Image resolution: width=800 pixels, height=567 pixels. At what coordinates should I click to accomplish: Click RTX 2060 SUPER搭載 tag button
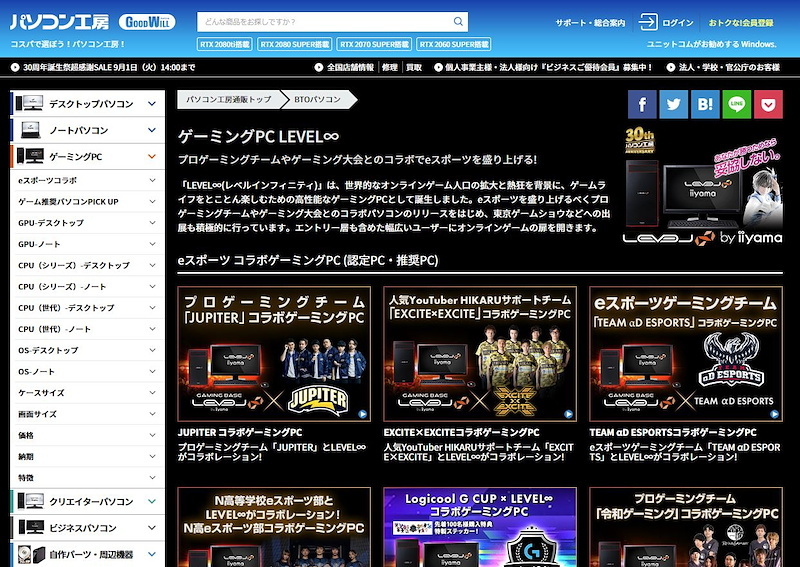(454, 44)
